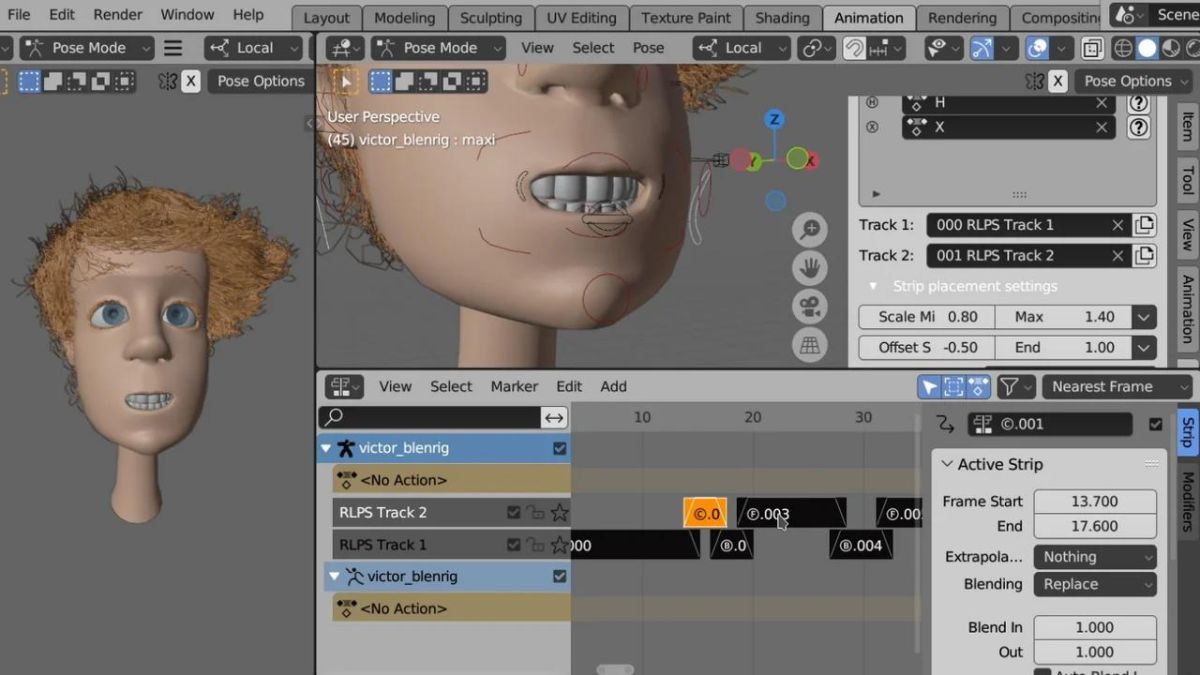Image resolution: width=1200 pixels, height=675 pixels.
Task: Toggle X-ray display in viewport header
Action: pos(1093,48)
